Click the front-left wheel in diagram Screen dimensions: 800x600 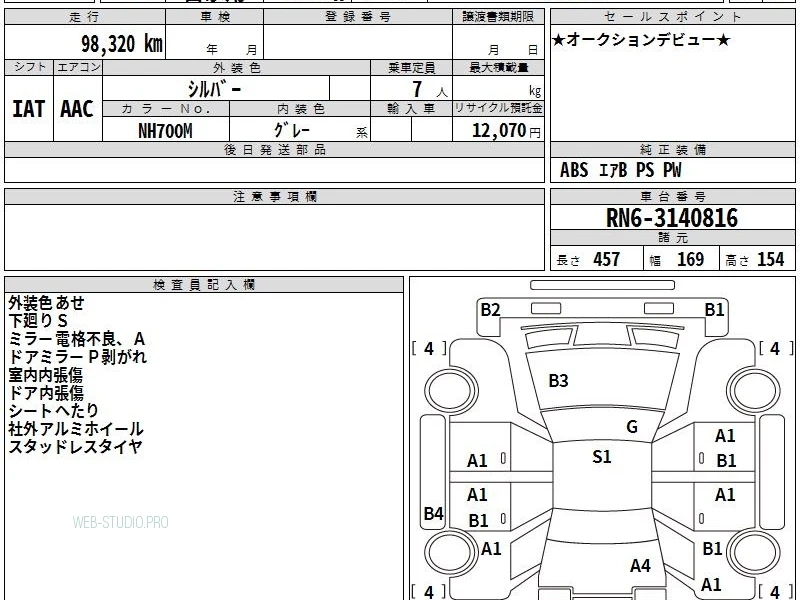(x=451, y=391)
